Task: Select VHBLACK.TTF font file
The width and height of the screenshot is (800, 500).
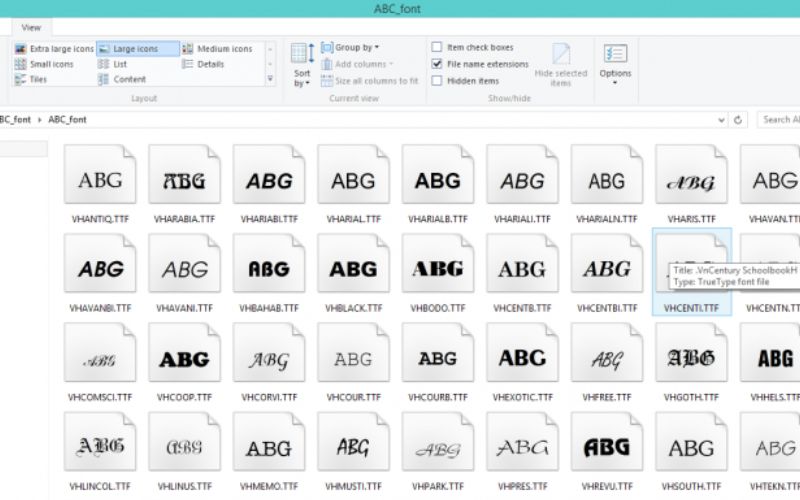Action: tap(354, 273)
